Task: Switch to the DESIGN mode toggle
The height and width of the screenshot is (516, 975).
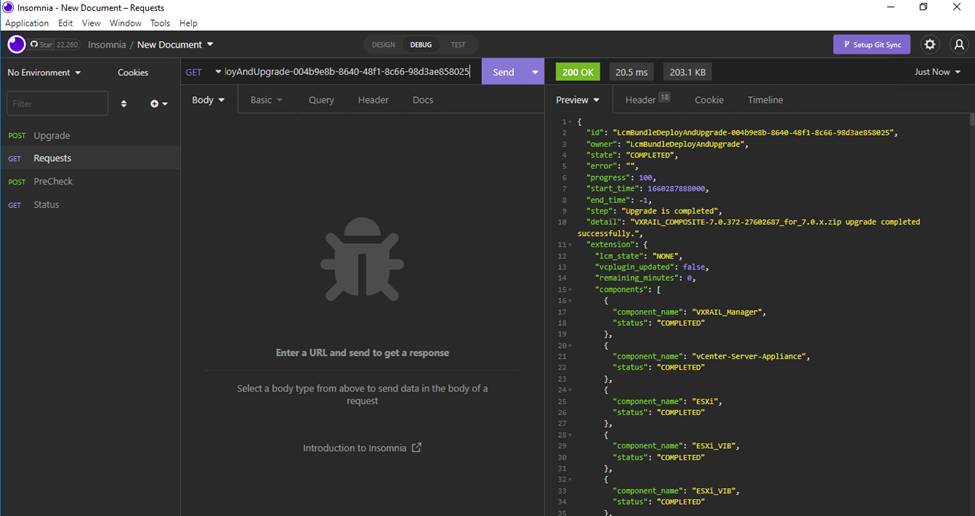Action: pyautogui.click(x=383, y=44)
